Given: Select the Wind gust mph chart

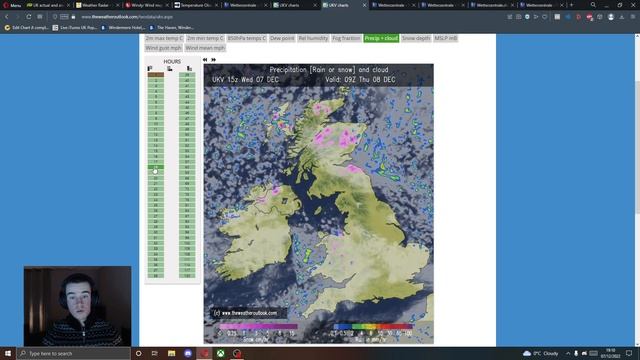Looking at the screenshot, I should (163, 48).
